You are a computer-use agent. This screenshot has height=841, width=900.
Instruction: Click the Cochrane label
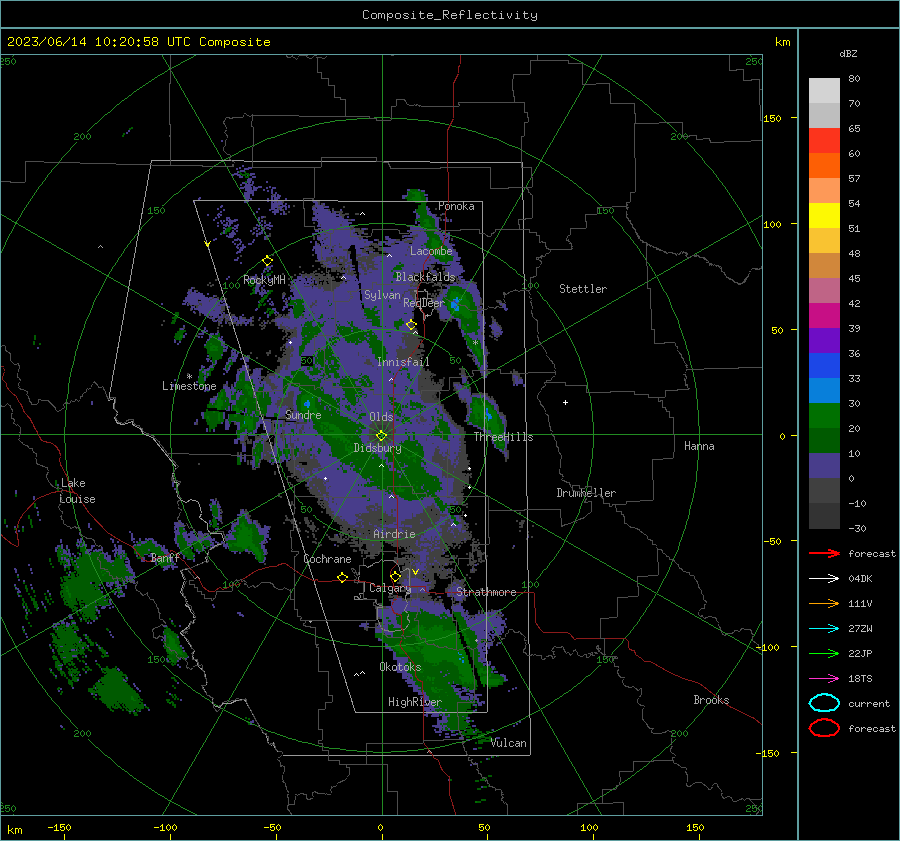coord(327,559)
